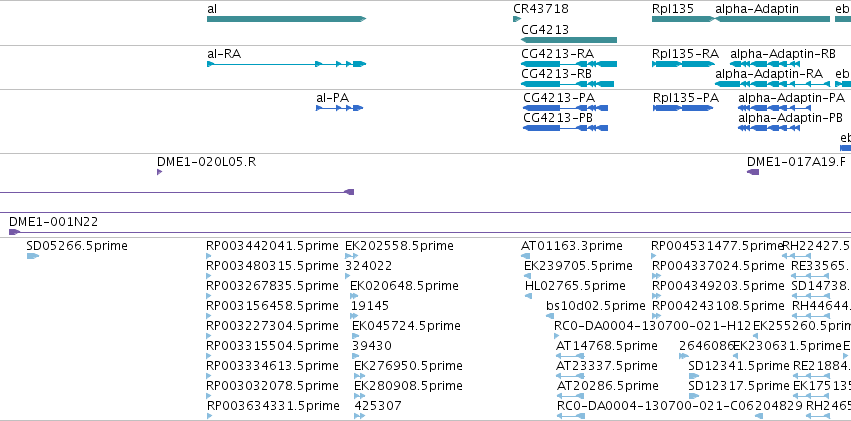This screenshot has height=421, width=851.
Task: Select the CG4213-PB coding sequence
Action: click(566, 128)
